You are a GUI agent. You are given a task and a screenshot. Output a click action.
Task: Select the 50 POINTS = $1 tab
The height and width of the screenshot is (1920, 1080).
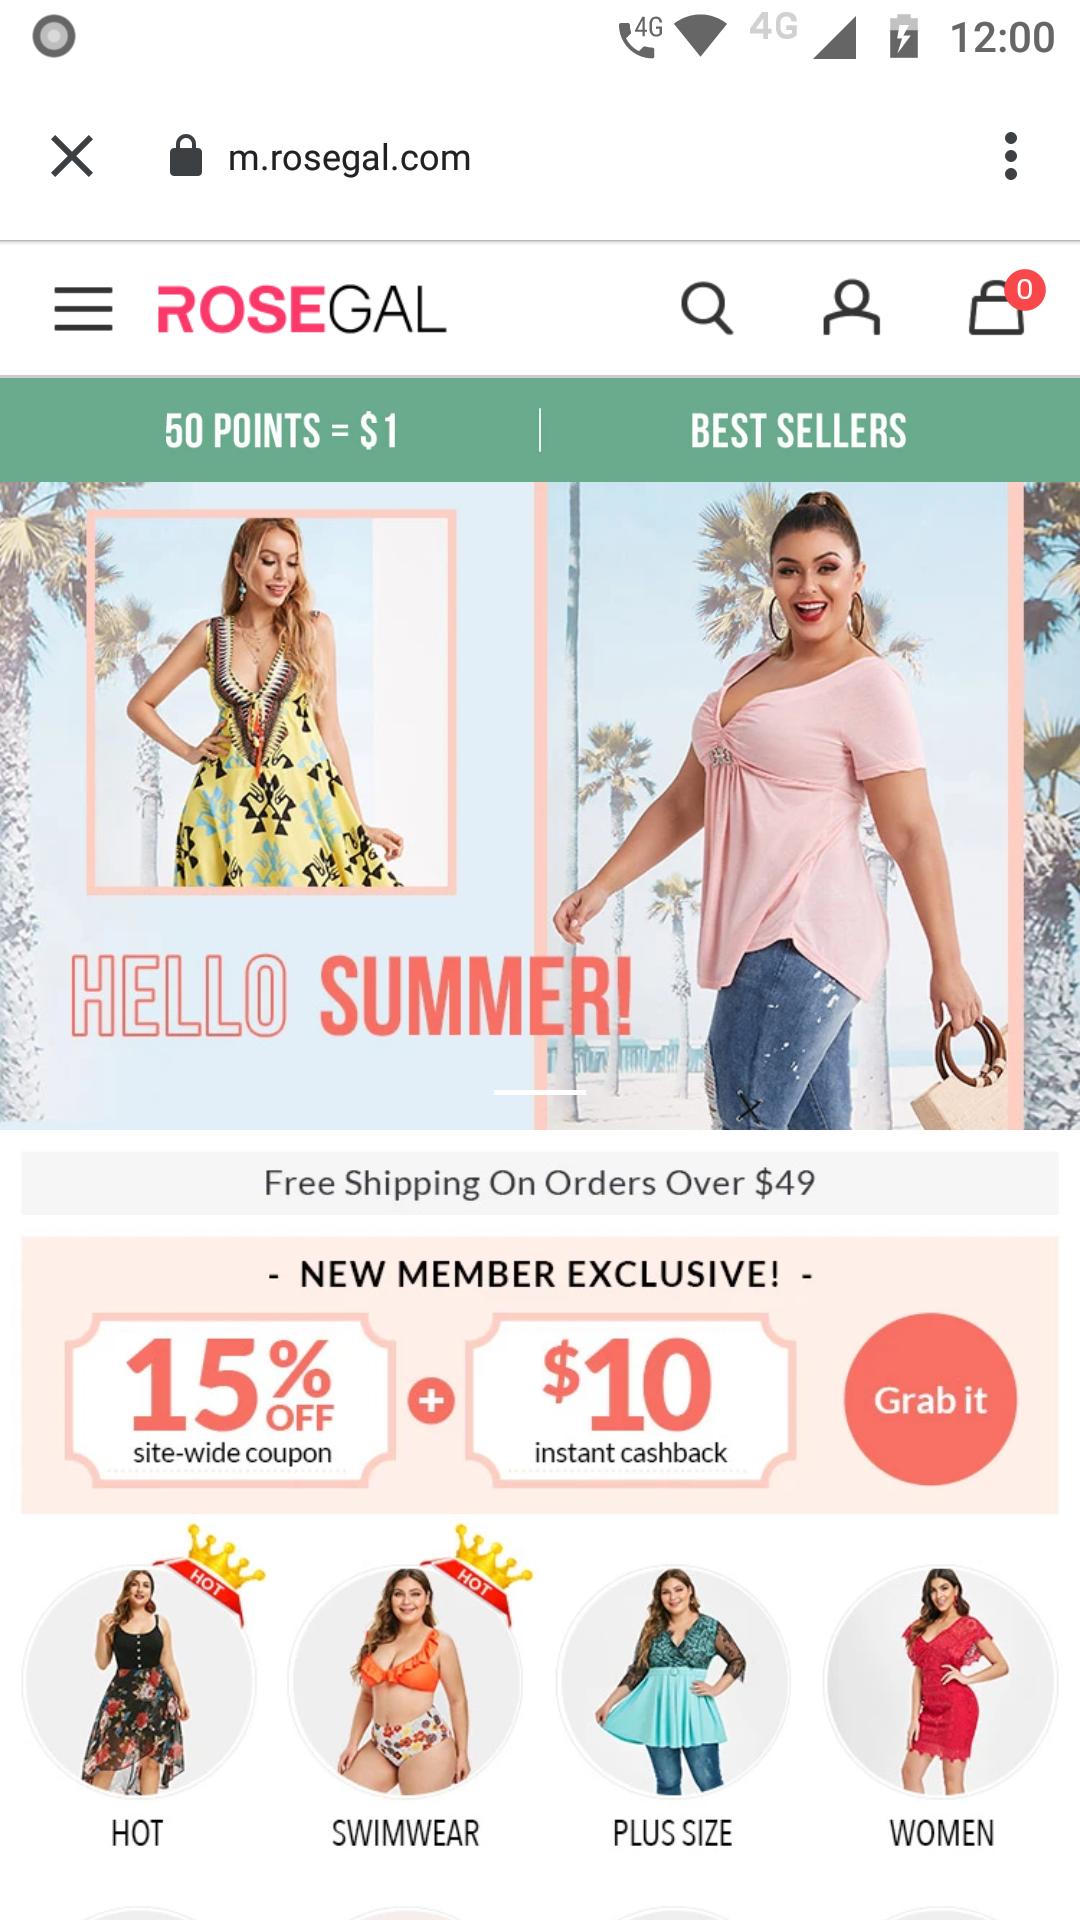pos(282,431)
